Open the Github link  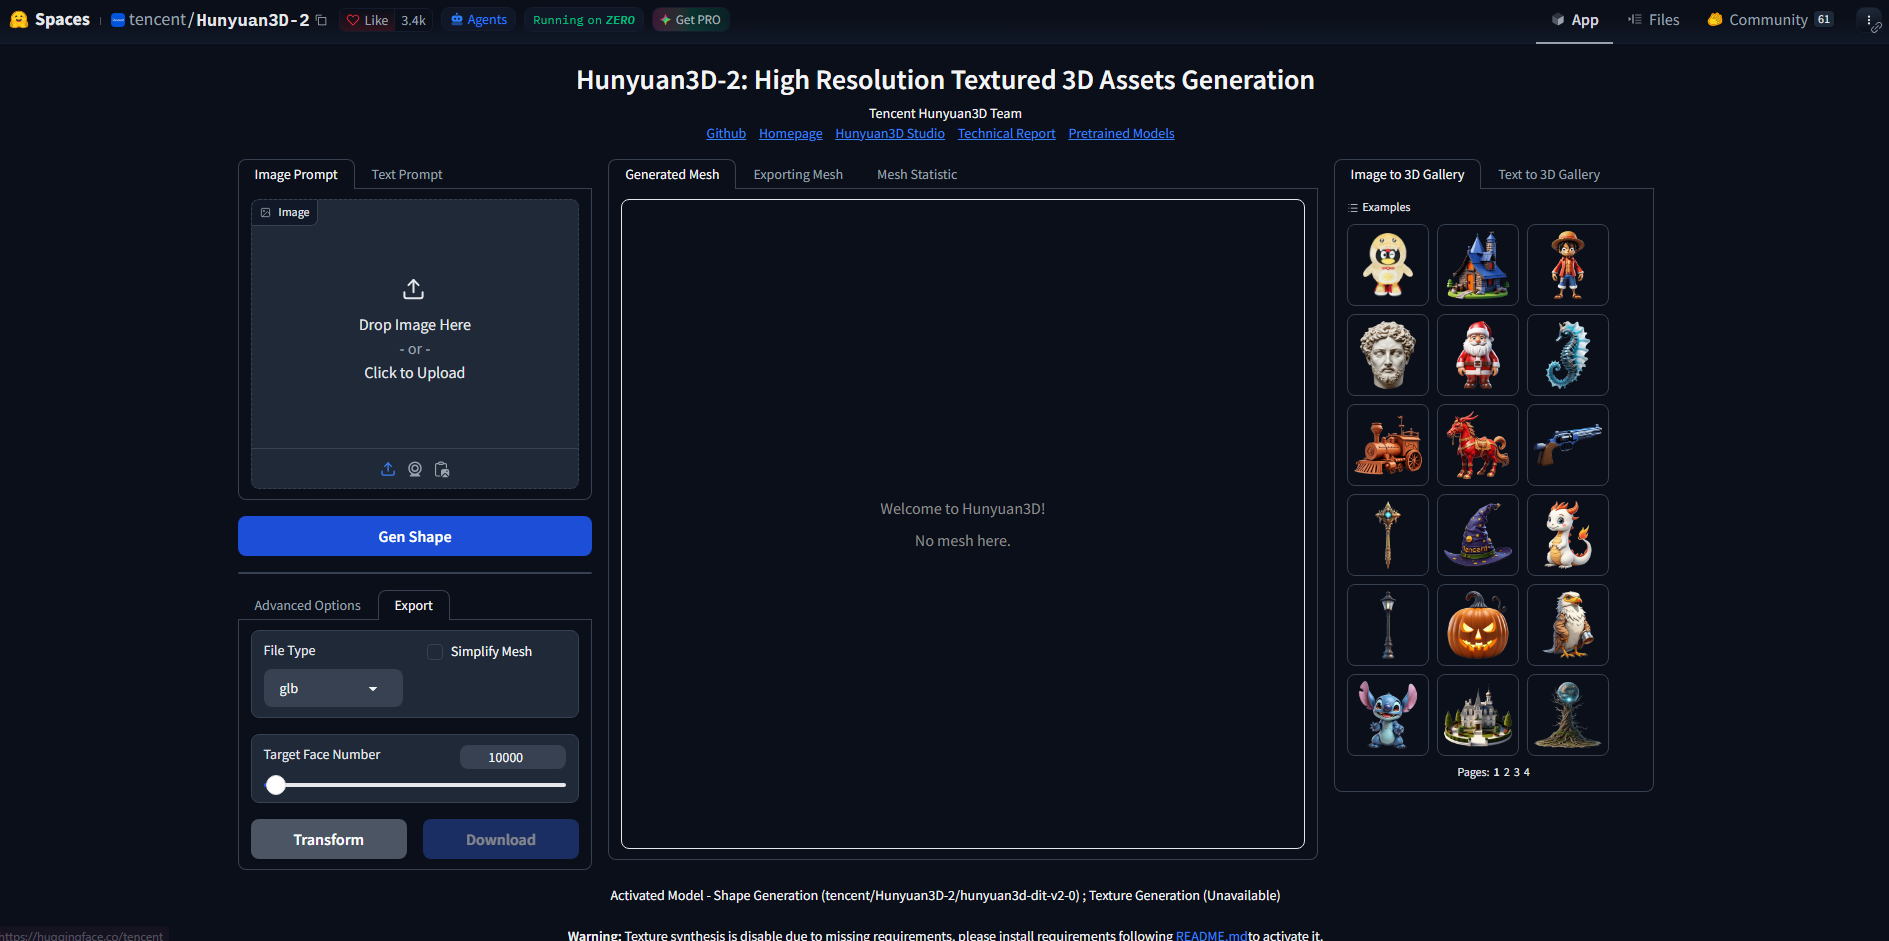point(726,133)
